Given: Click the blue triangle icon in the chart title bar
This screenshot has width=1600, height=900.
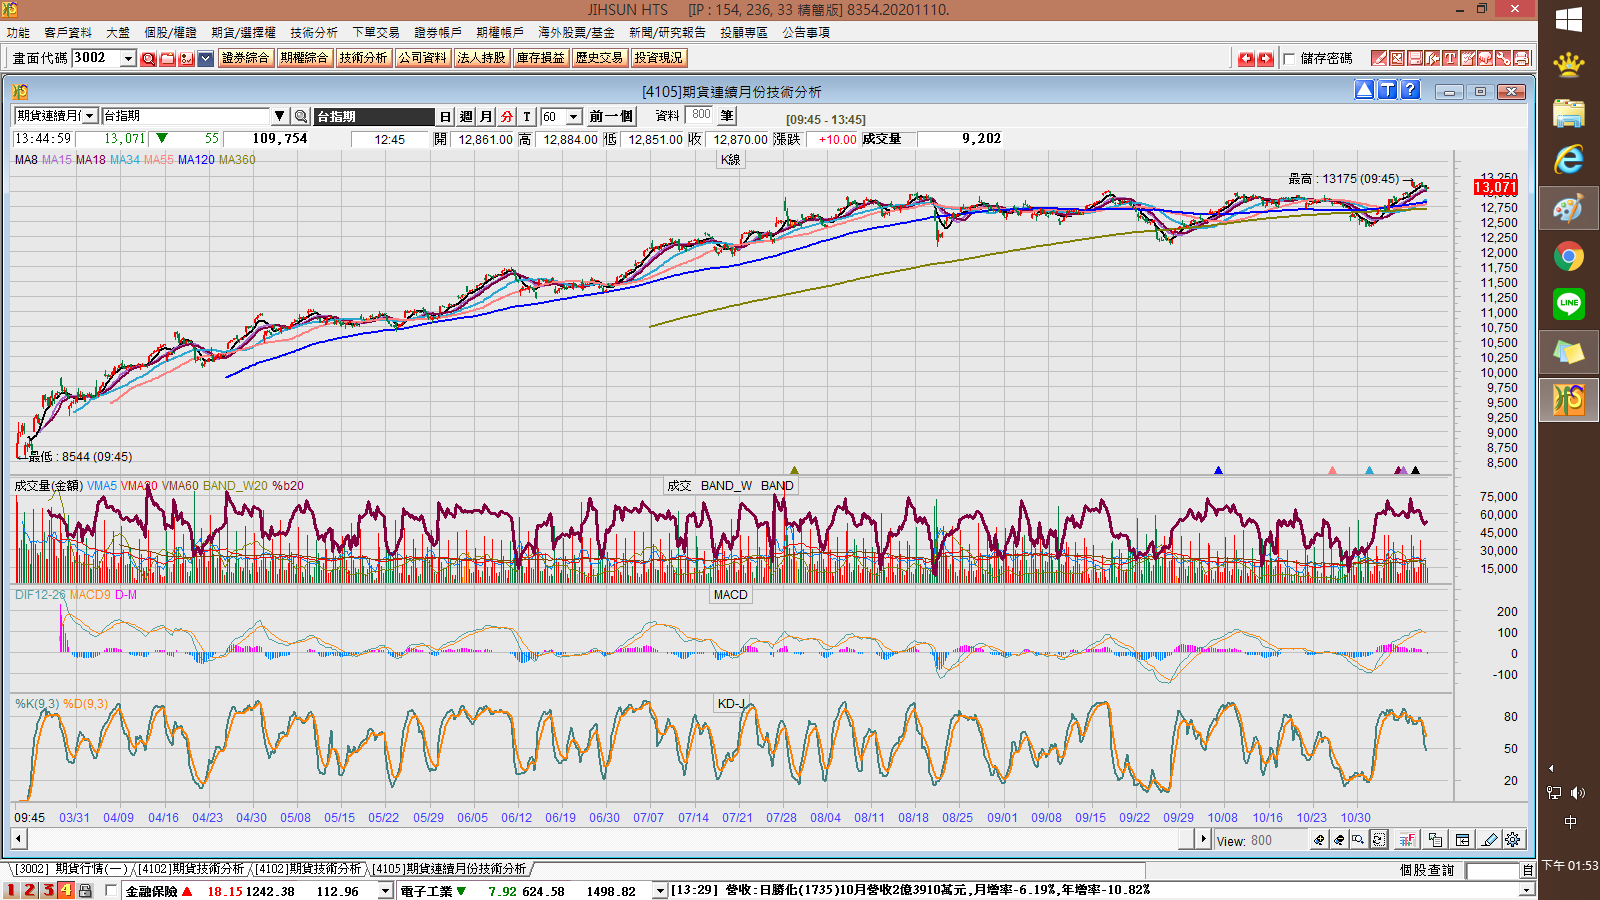Looking at the screenshot, I should tap(1365, 90).
